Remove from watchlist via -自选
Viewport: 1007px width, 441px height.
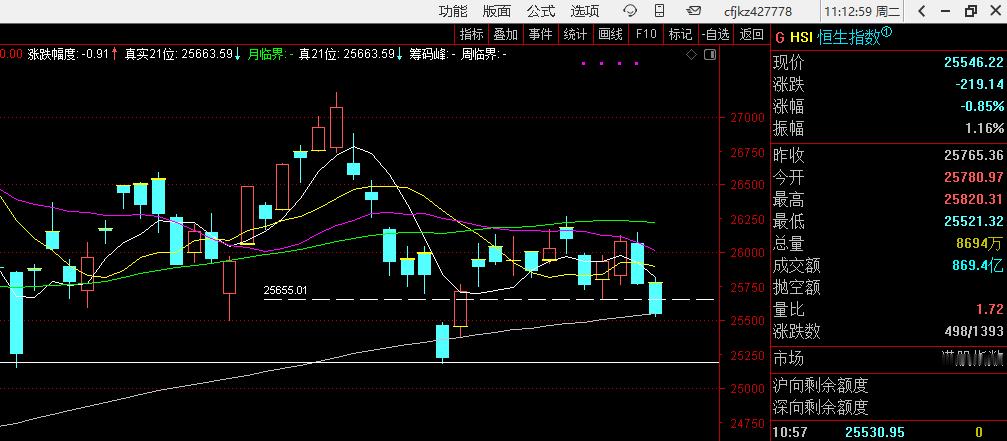tap(715, 35)
